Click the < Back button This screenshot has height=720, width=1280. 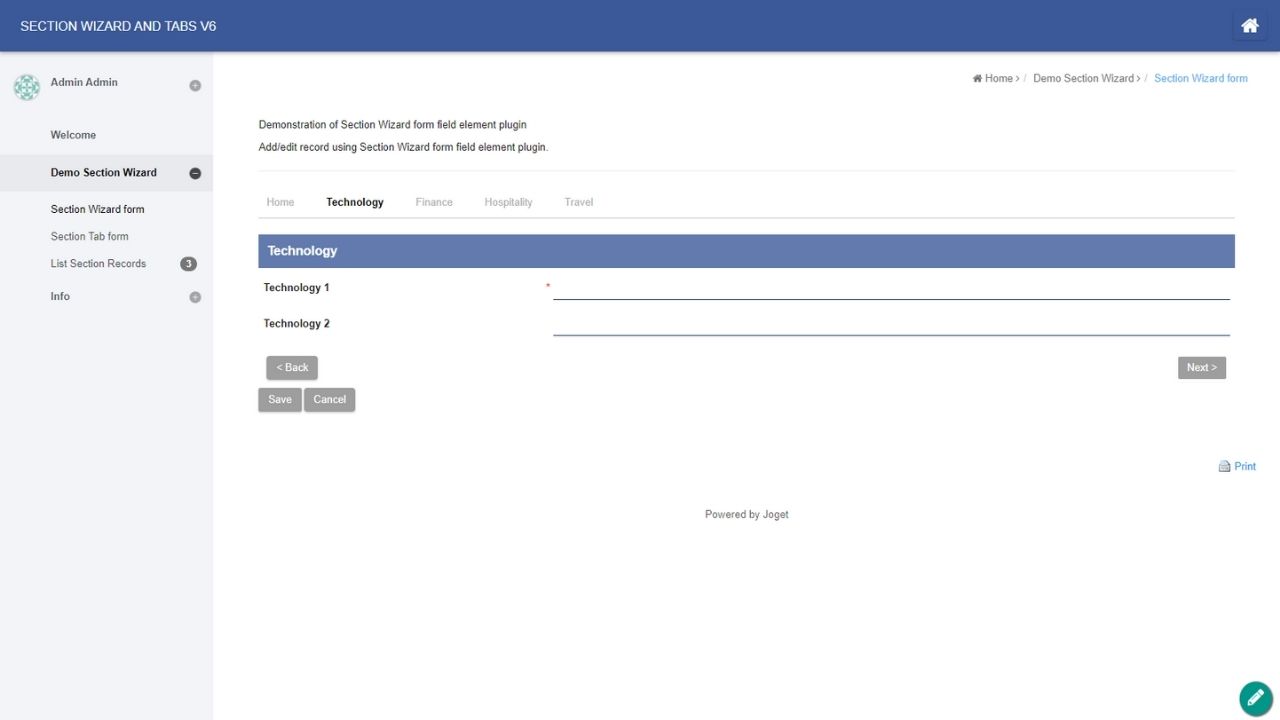tap(292, 368)
